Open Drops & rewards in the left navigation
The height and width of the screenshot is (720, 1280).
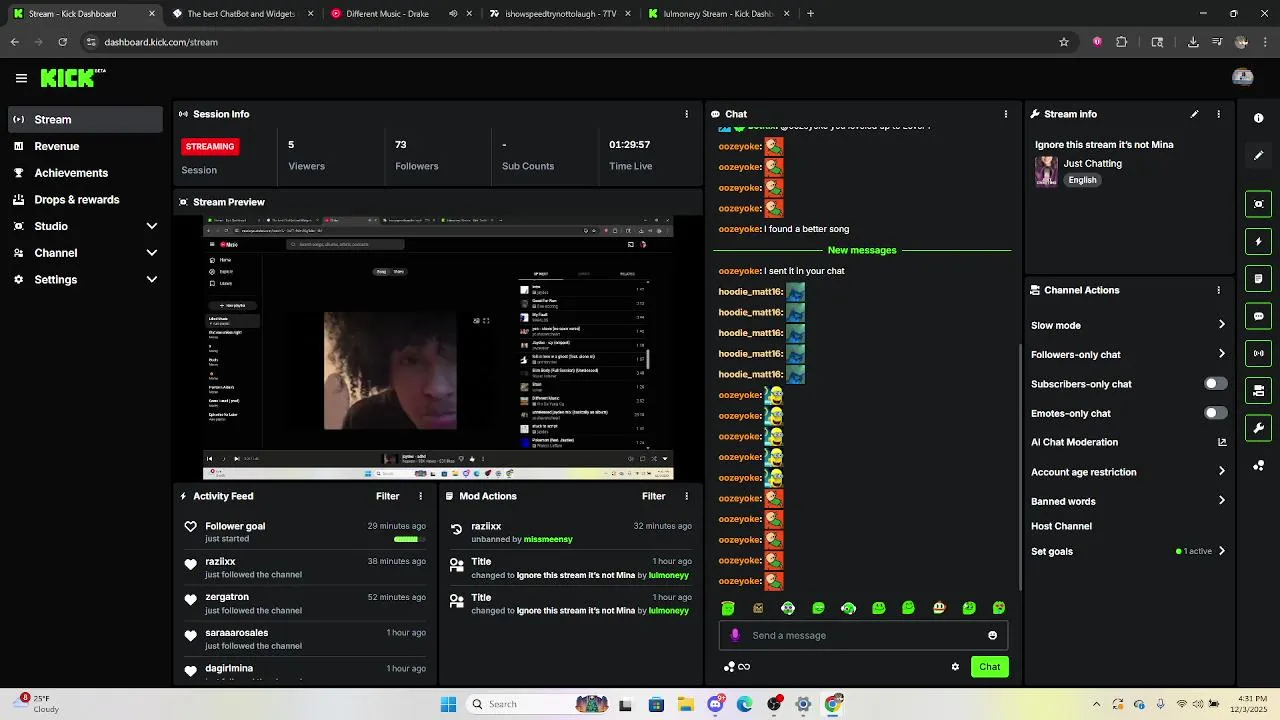85,199
